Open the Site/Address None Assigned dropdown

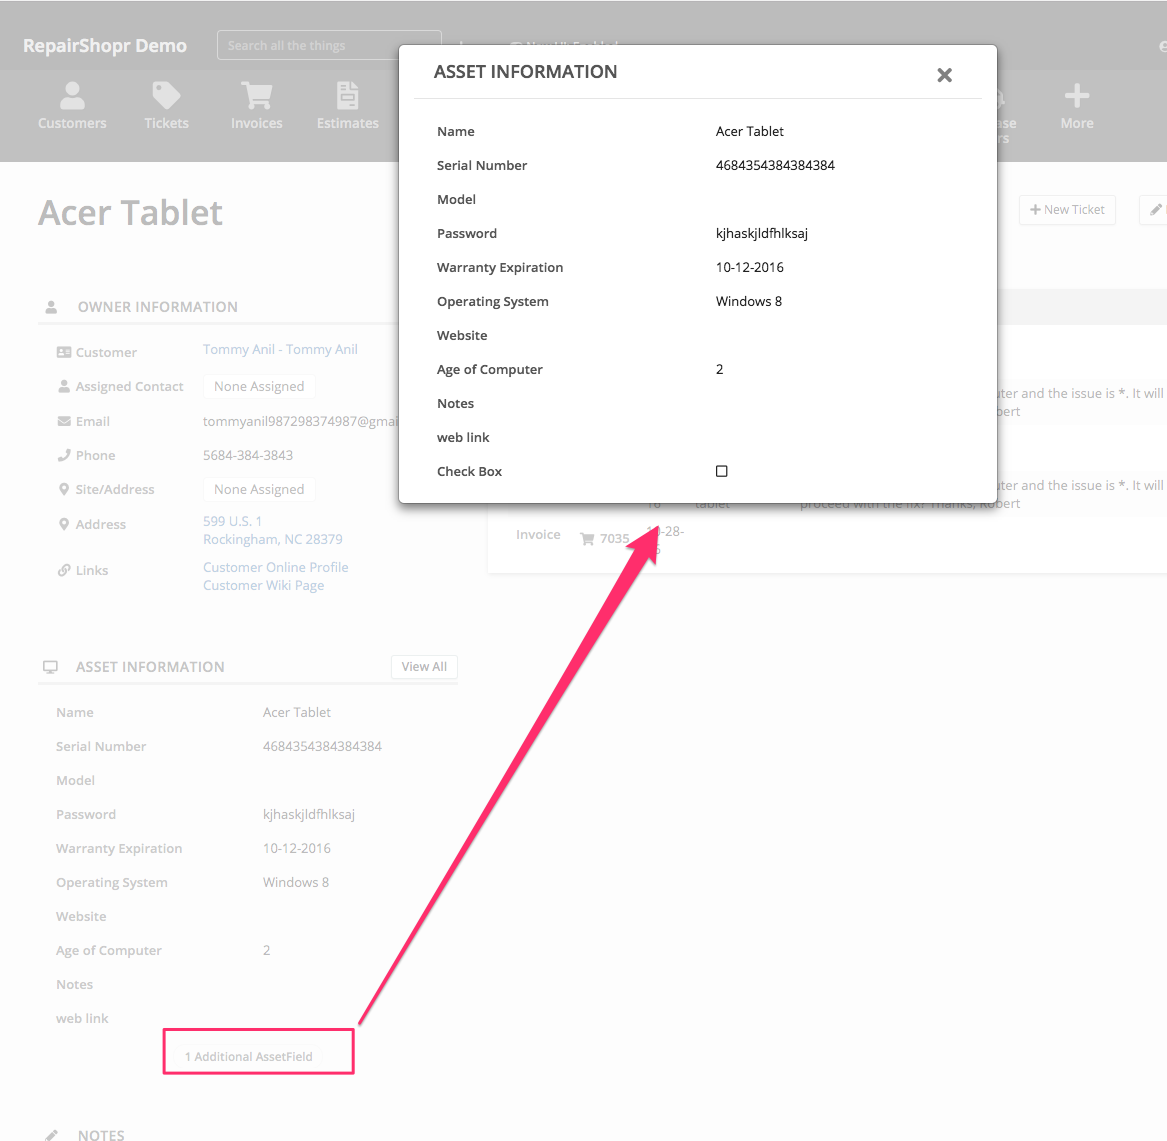point(259,490)
